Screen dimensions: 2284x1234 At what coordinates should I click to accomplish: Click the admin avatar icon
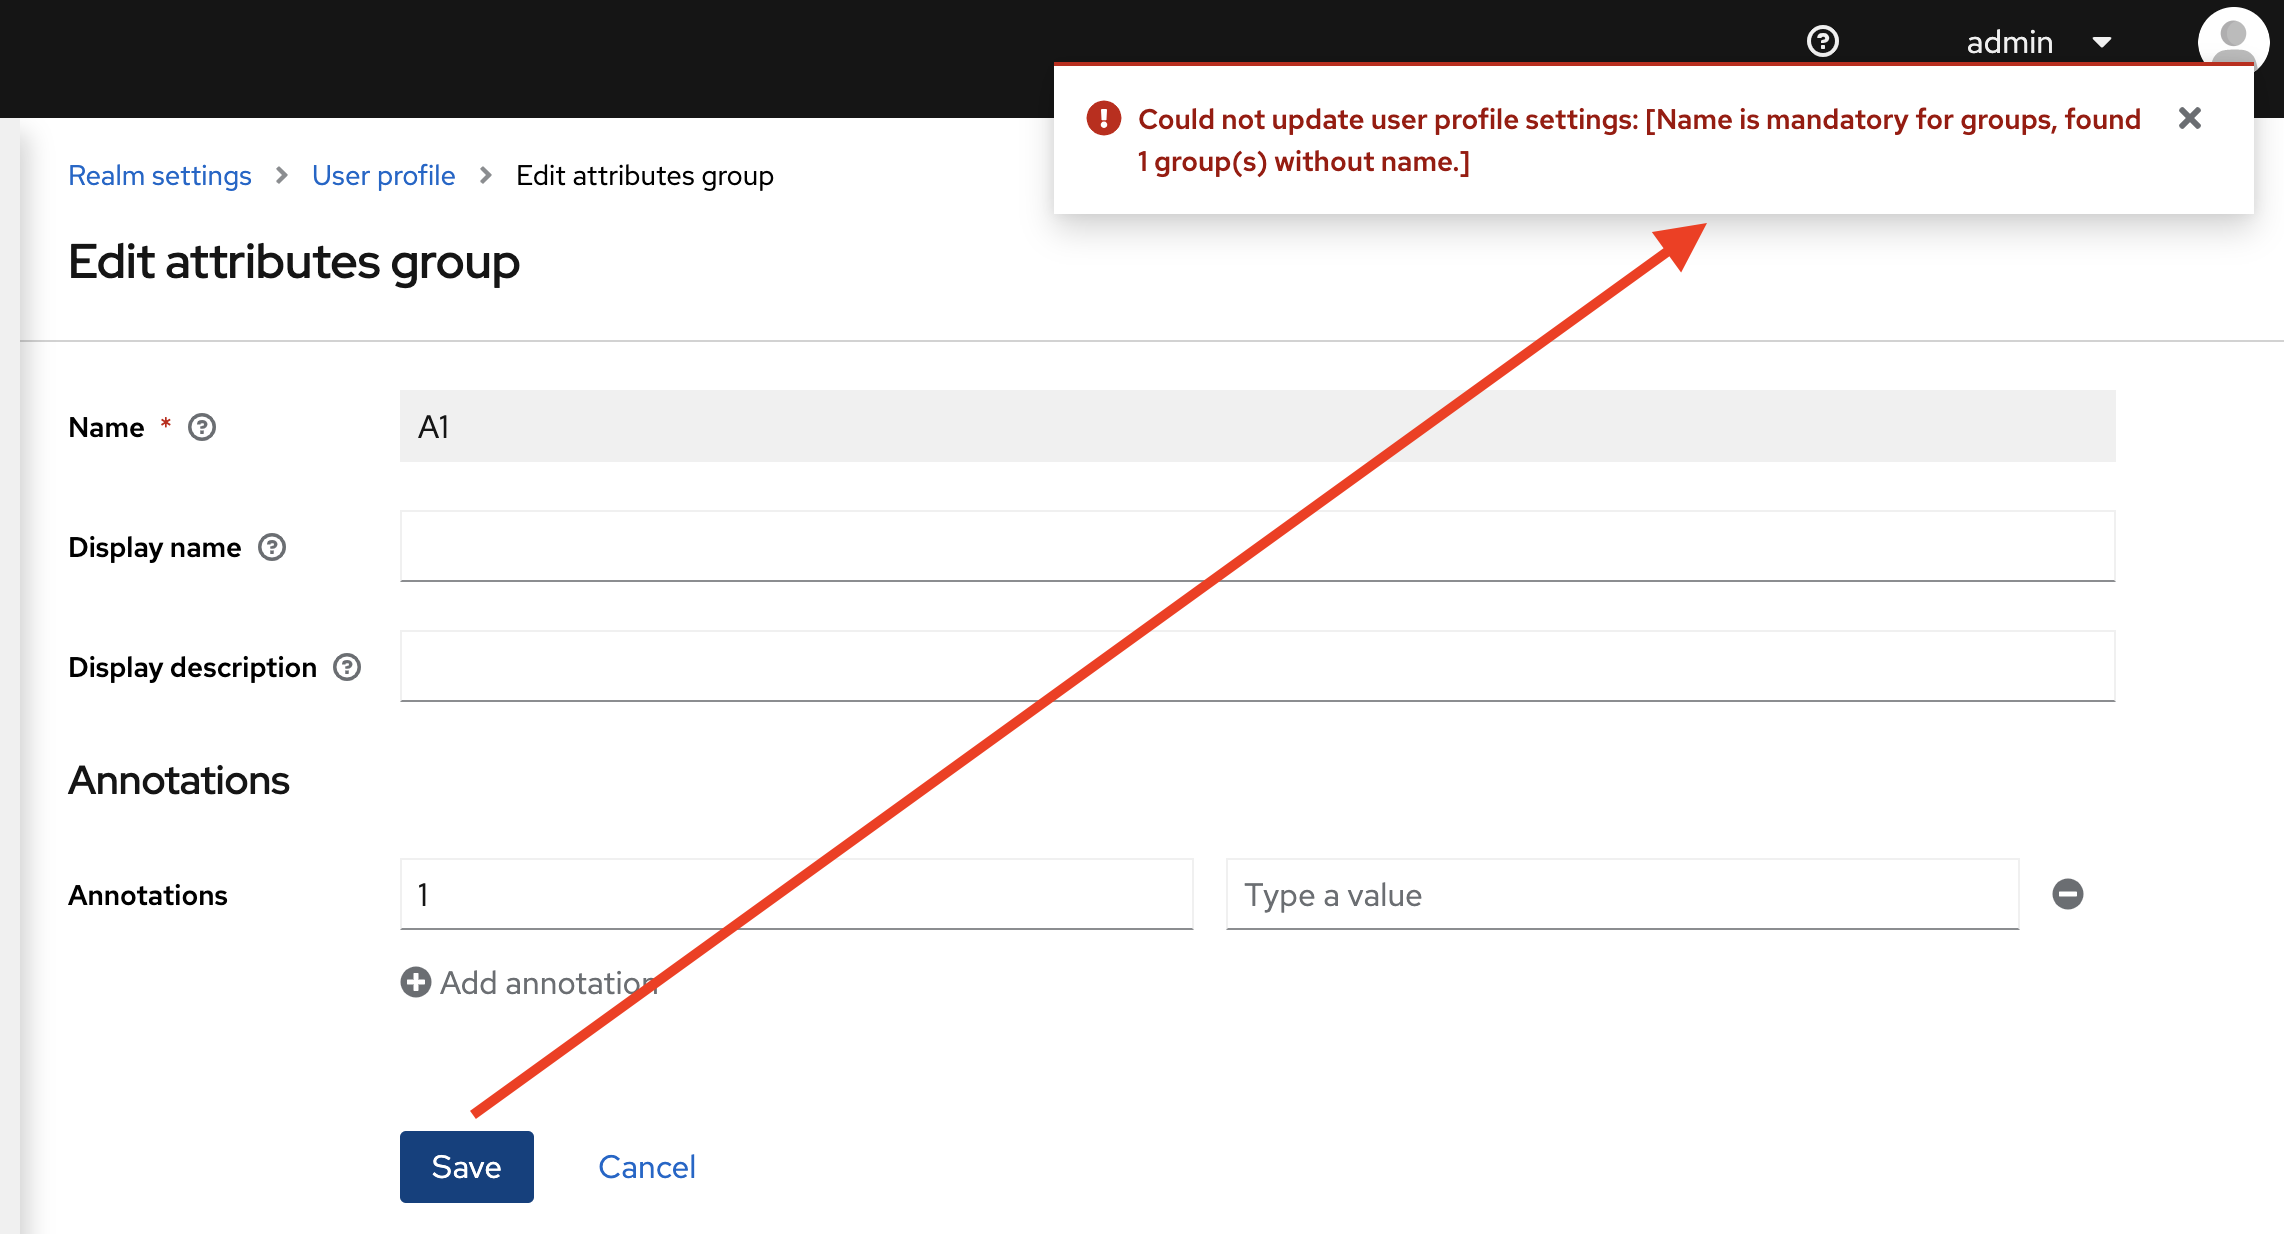point(2232,41)
